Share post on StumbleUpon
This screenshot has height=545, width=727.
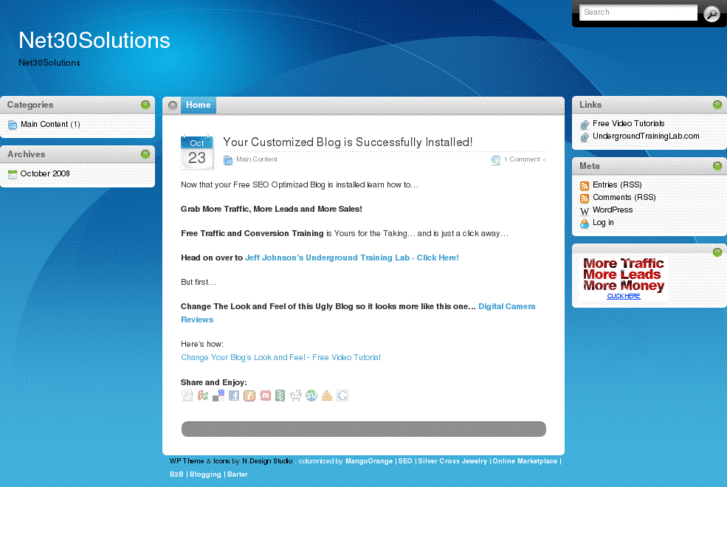(x=311, y=396)
